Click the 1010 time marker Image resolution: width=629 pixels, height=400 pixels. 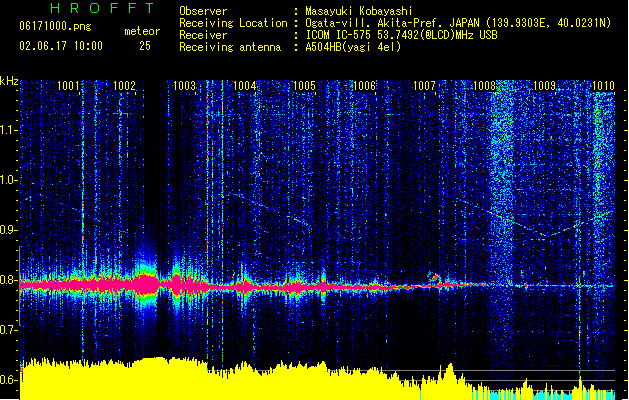point(603,85)
